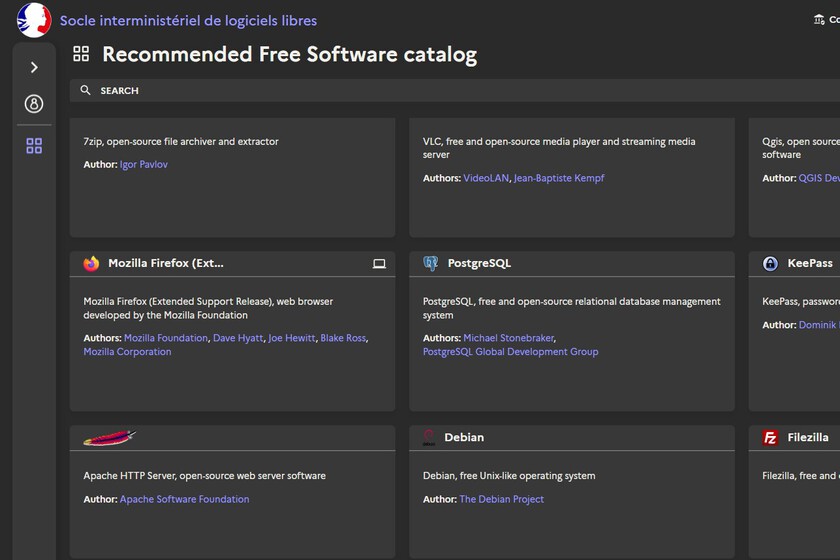Expand the left sidebar chevron
The image size is (840, 560).
tap(34, 67)
